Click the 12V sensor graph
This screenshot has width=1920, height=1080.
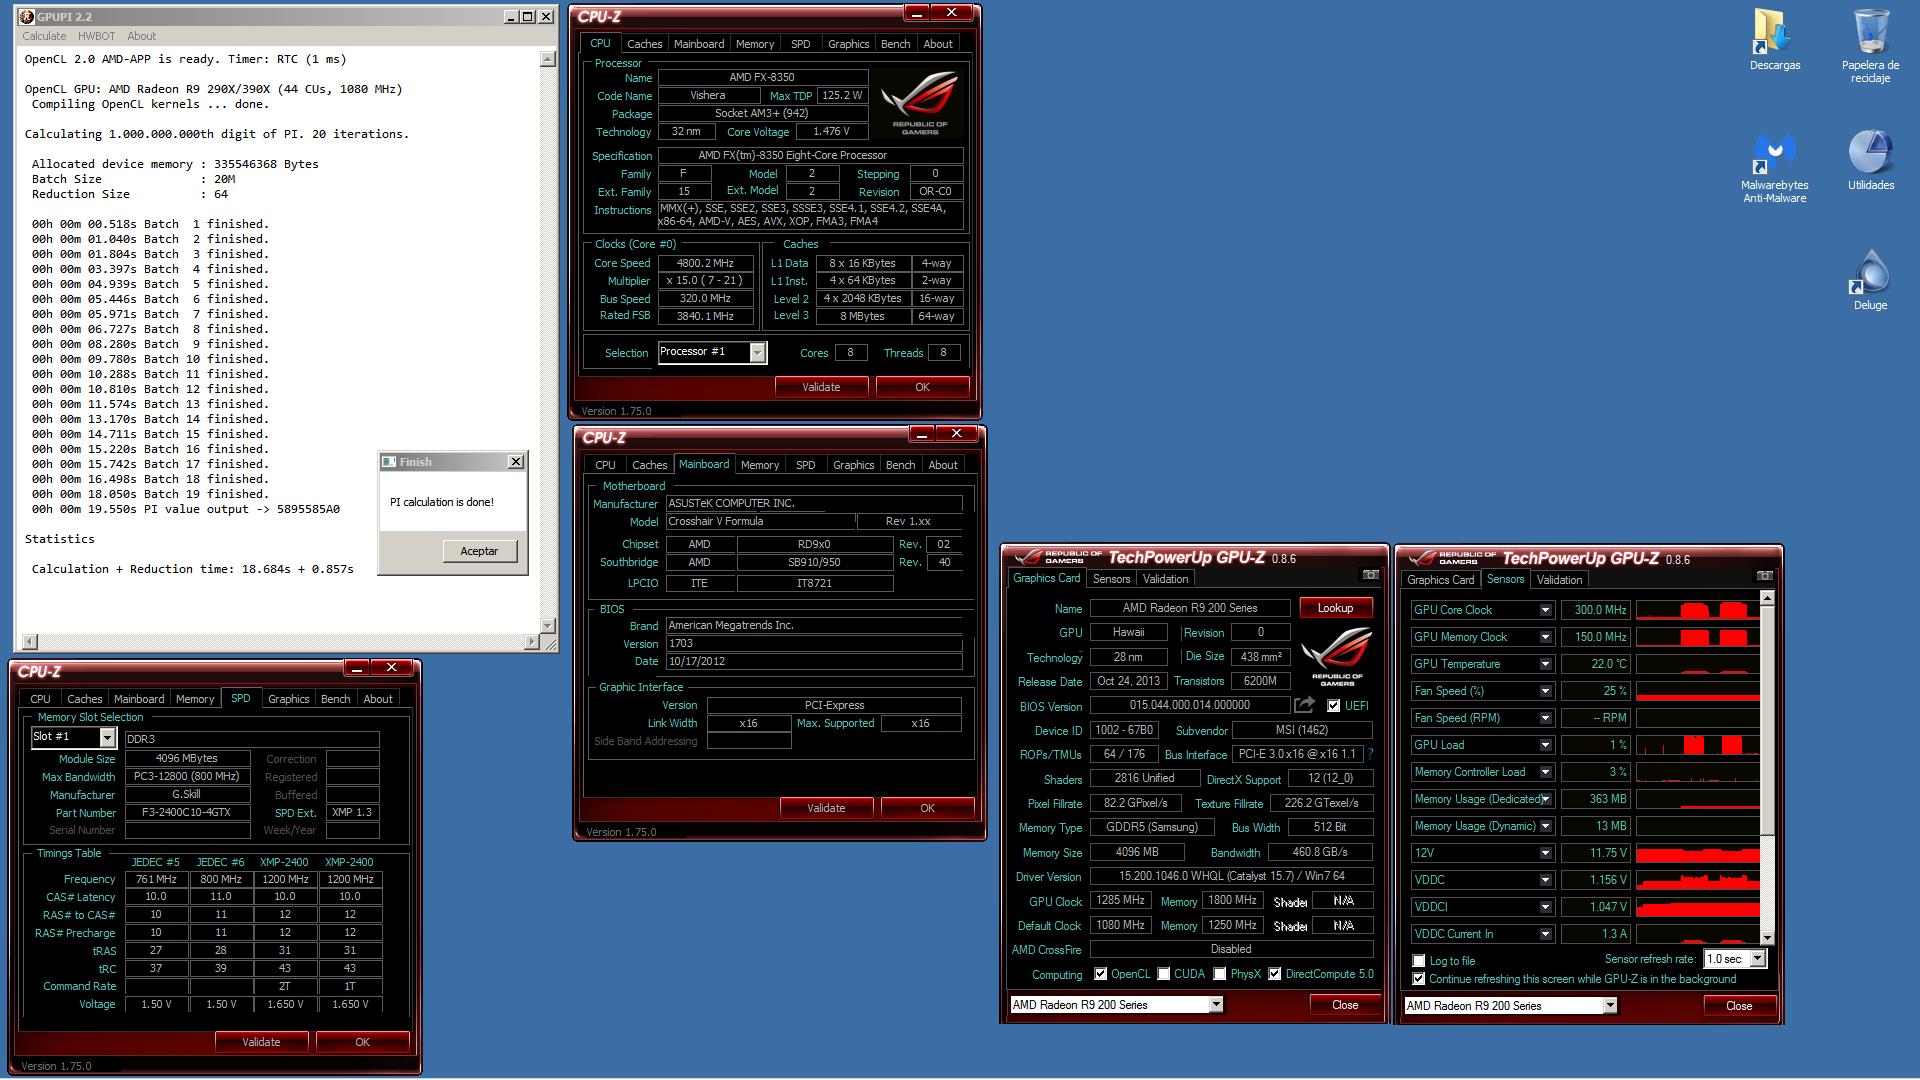tap(1697, 853)
